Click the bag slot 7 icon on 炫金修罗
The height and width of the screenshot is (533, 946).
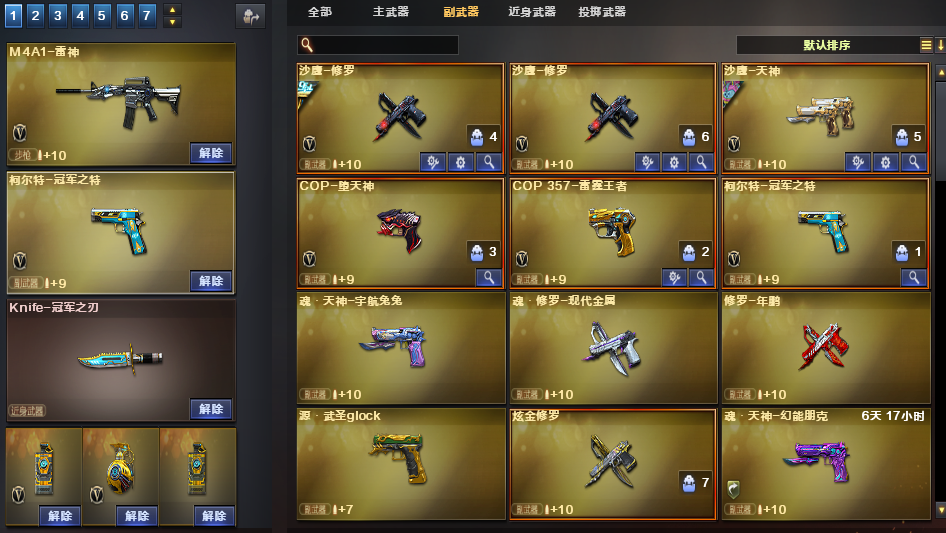pyautogui.click(x=696, y=482)
